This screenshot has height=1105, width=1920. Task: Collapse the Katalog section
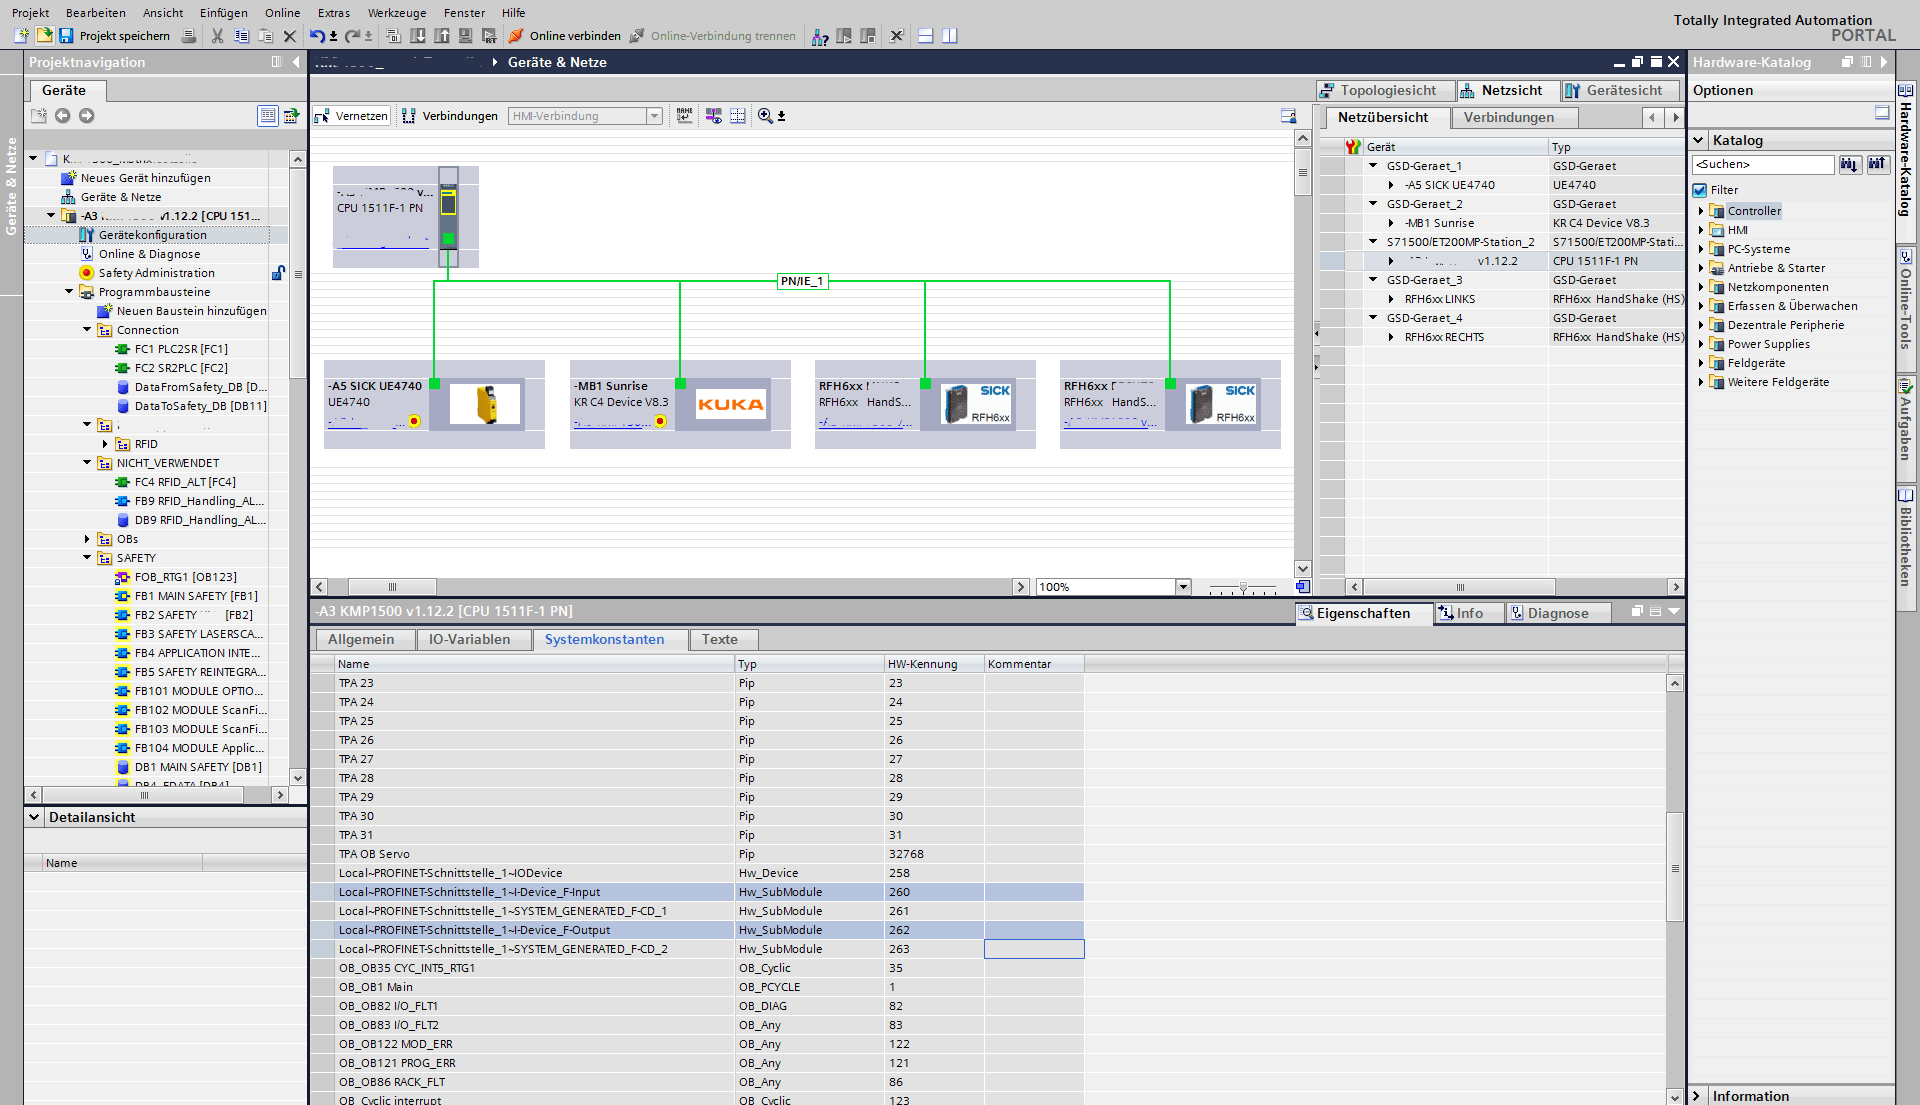1699,140
